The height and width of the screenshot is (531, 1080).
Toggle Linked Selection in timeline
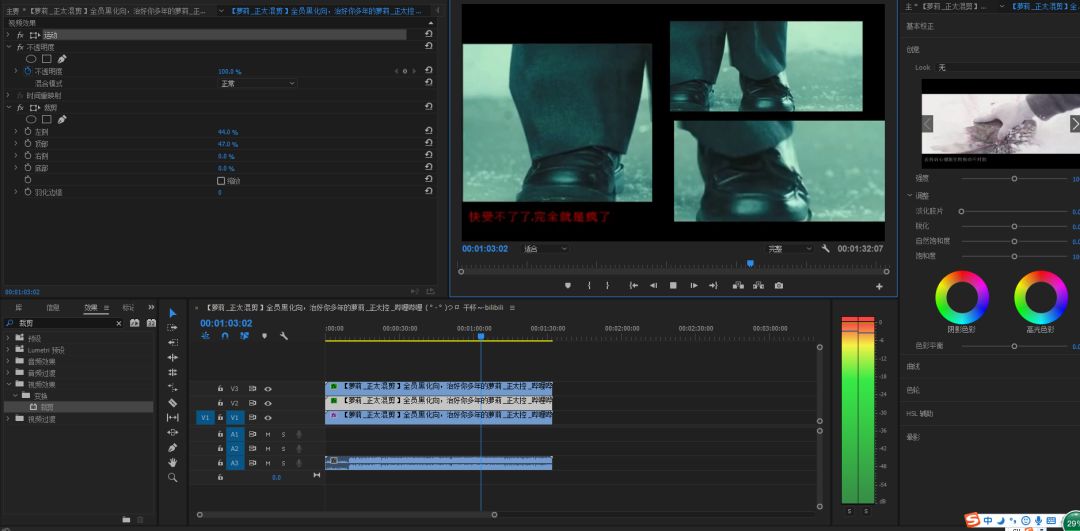pyautogui.click(x=244, y=336)
